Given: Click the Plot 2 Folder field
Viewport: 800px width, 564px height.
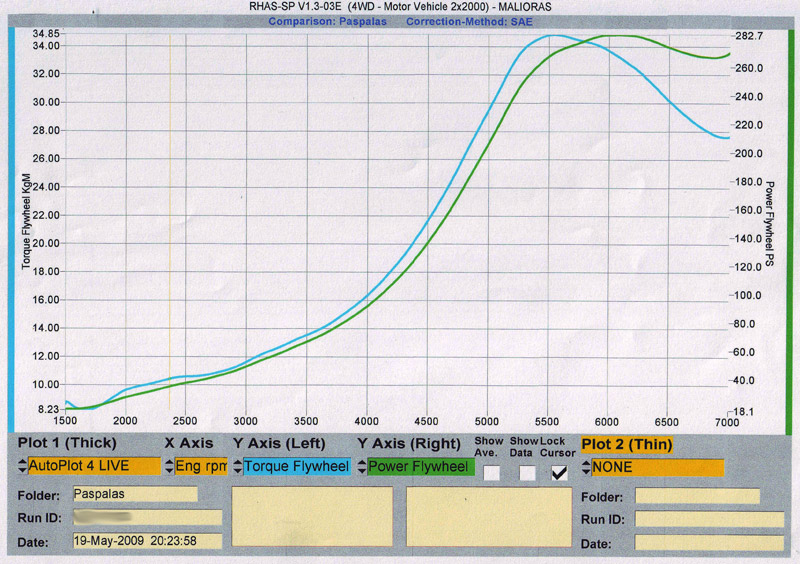Looking at the screenshot, I should tap(697, 496).
